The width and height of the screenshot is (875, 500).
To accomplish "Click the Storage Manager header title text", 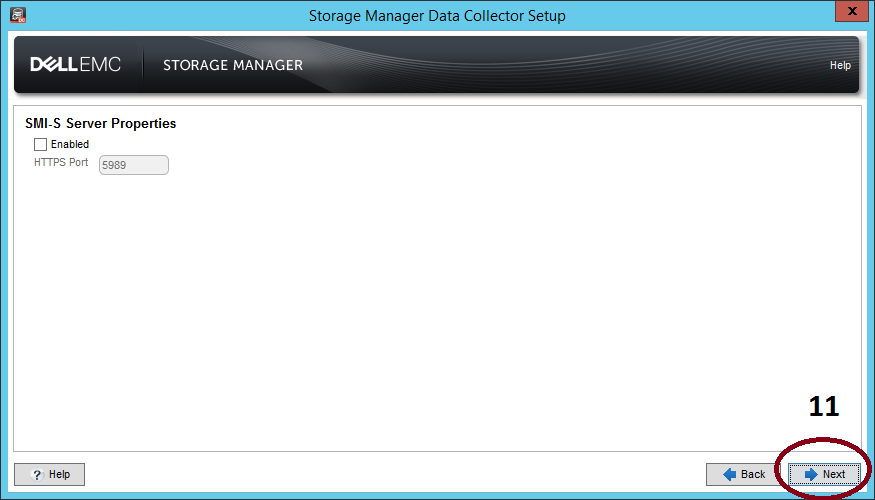I will [232, 66].
